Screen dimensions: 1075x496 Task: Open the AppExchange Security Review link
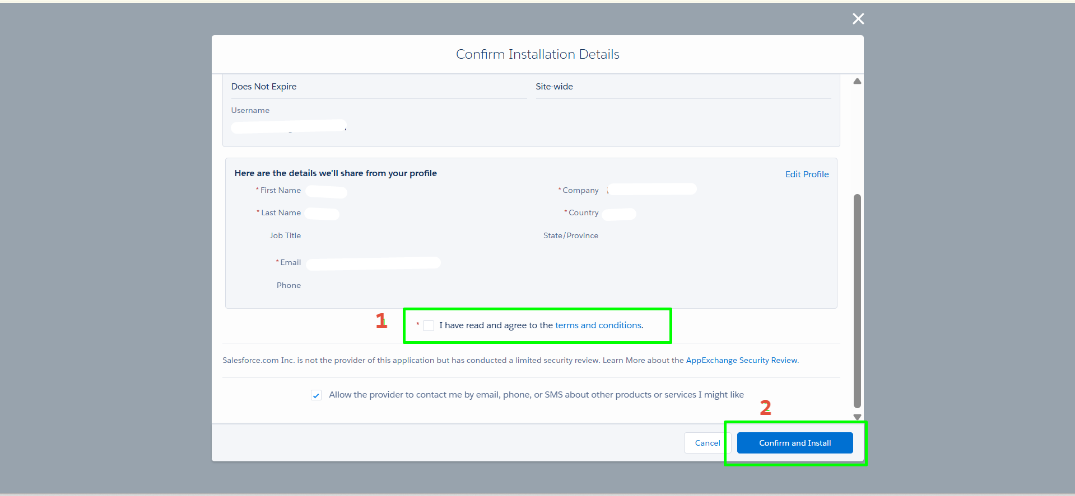pos(741,360)
